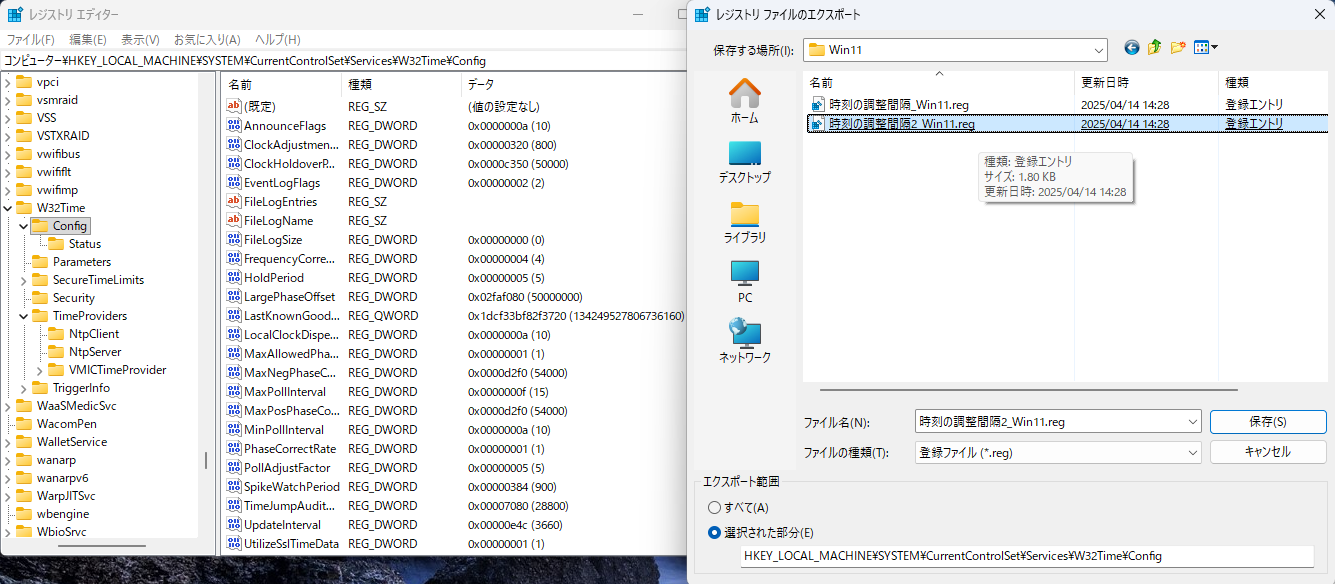Click the Create new folder icon
1335x584 pixels.
tap(1178, 48)
